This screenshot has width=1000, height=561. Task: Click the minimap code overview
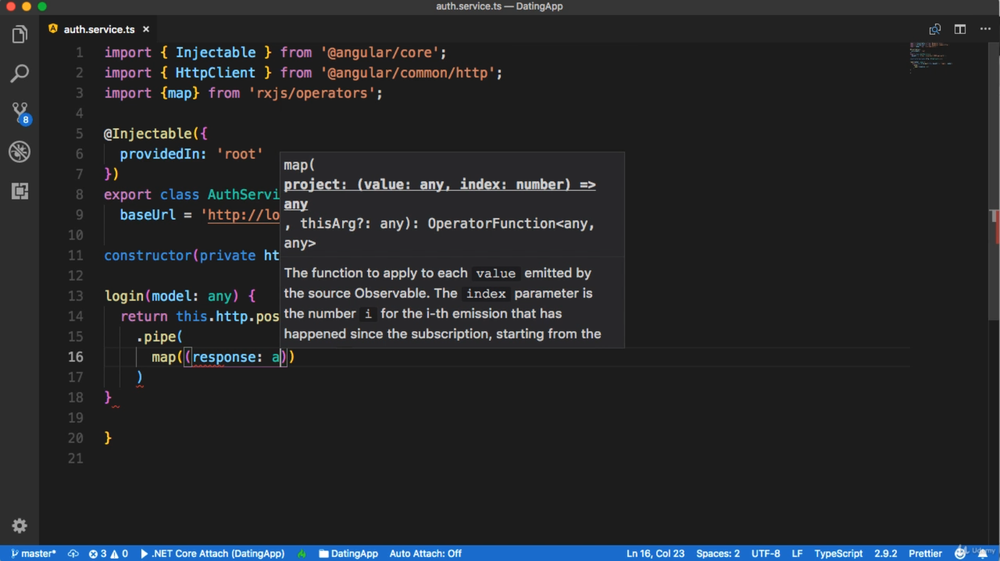click(x=931, y=56)
